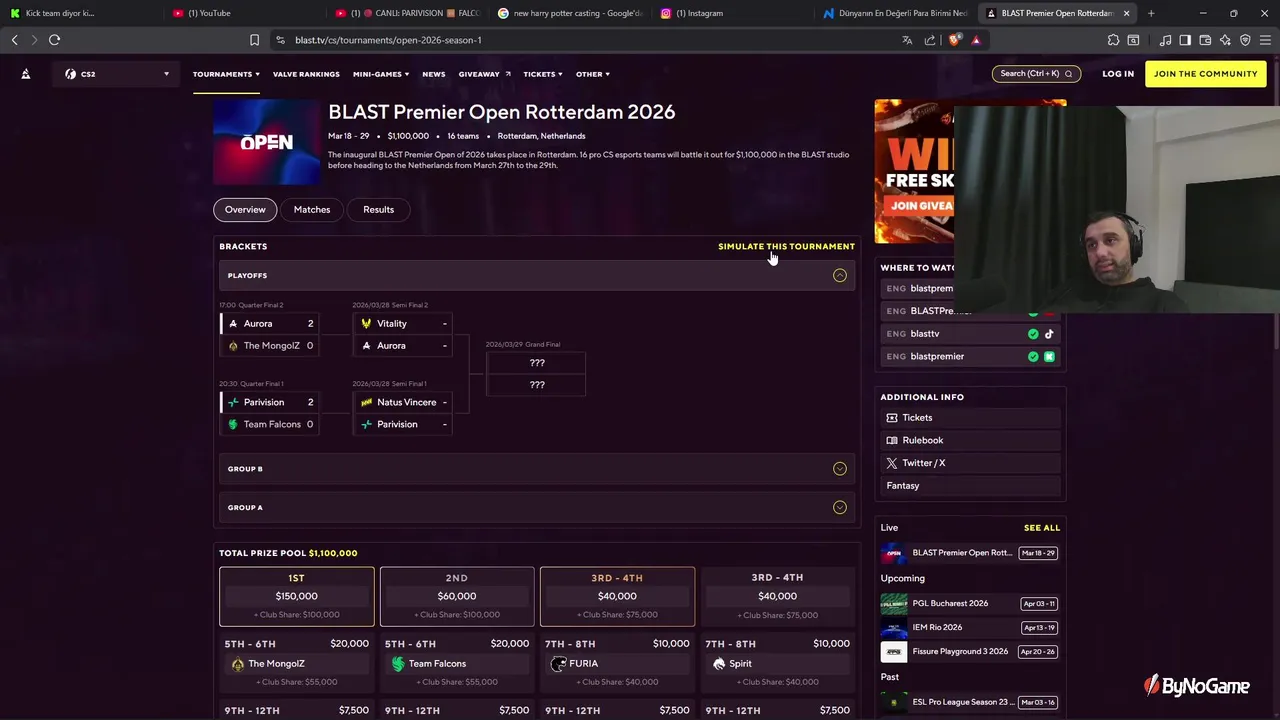Click Simulate This Tournament link

[x=786, y=246]
